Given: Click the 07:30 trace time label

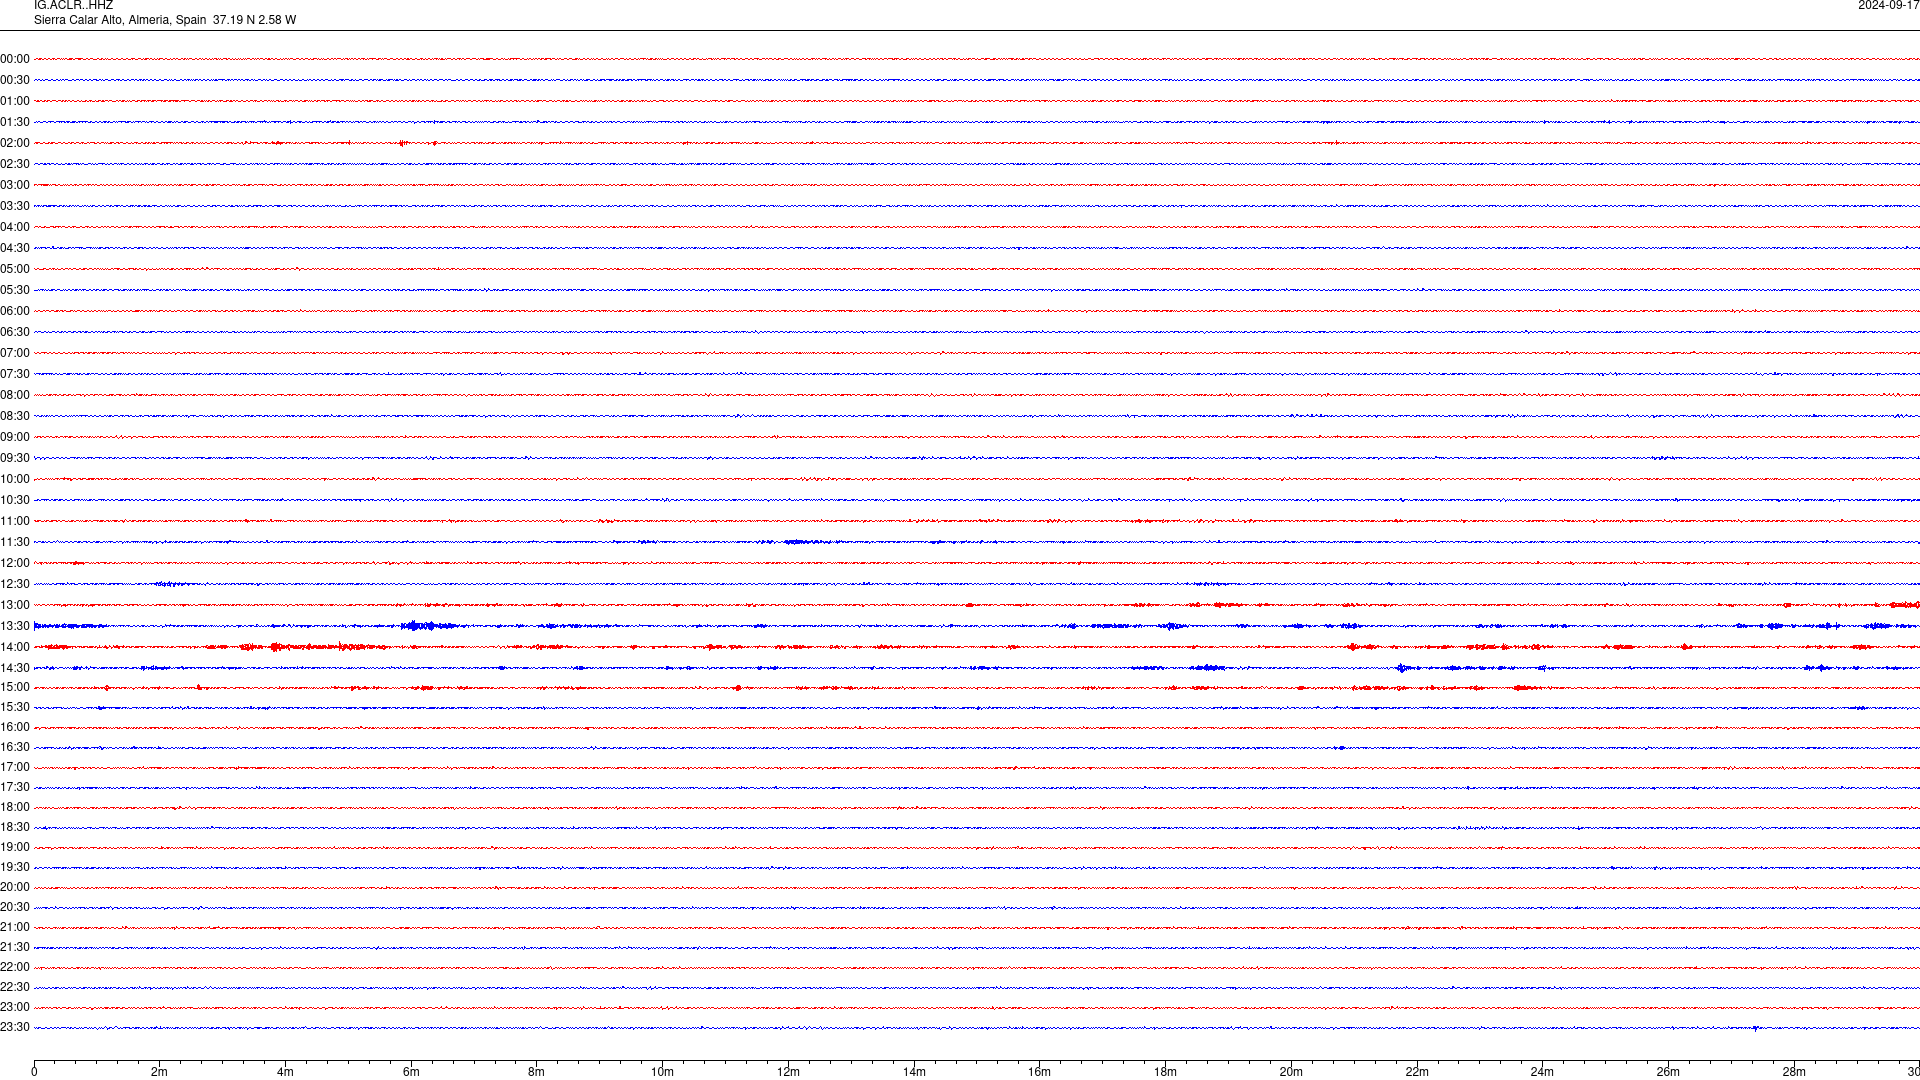Looking at the screenshot, I should click(15, 374).
